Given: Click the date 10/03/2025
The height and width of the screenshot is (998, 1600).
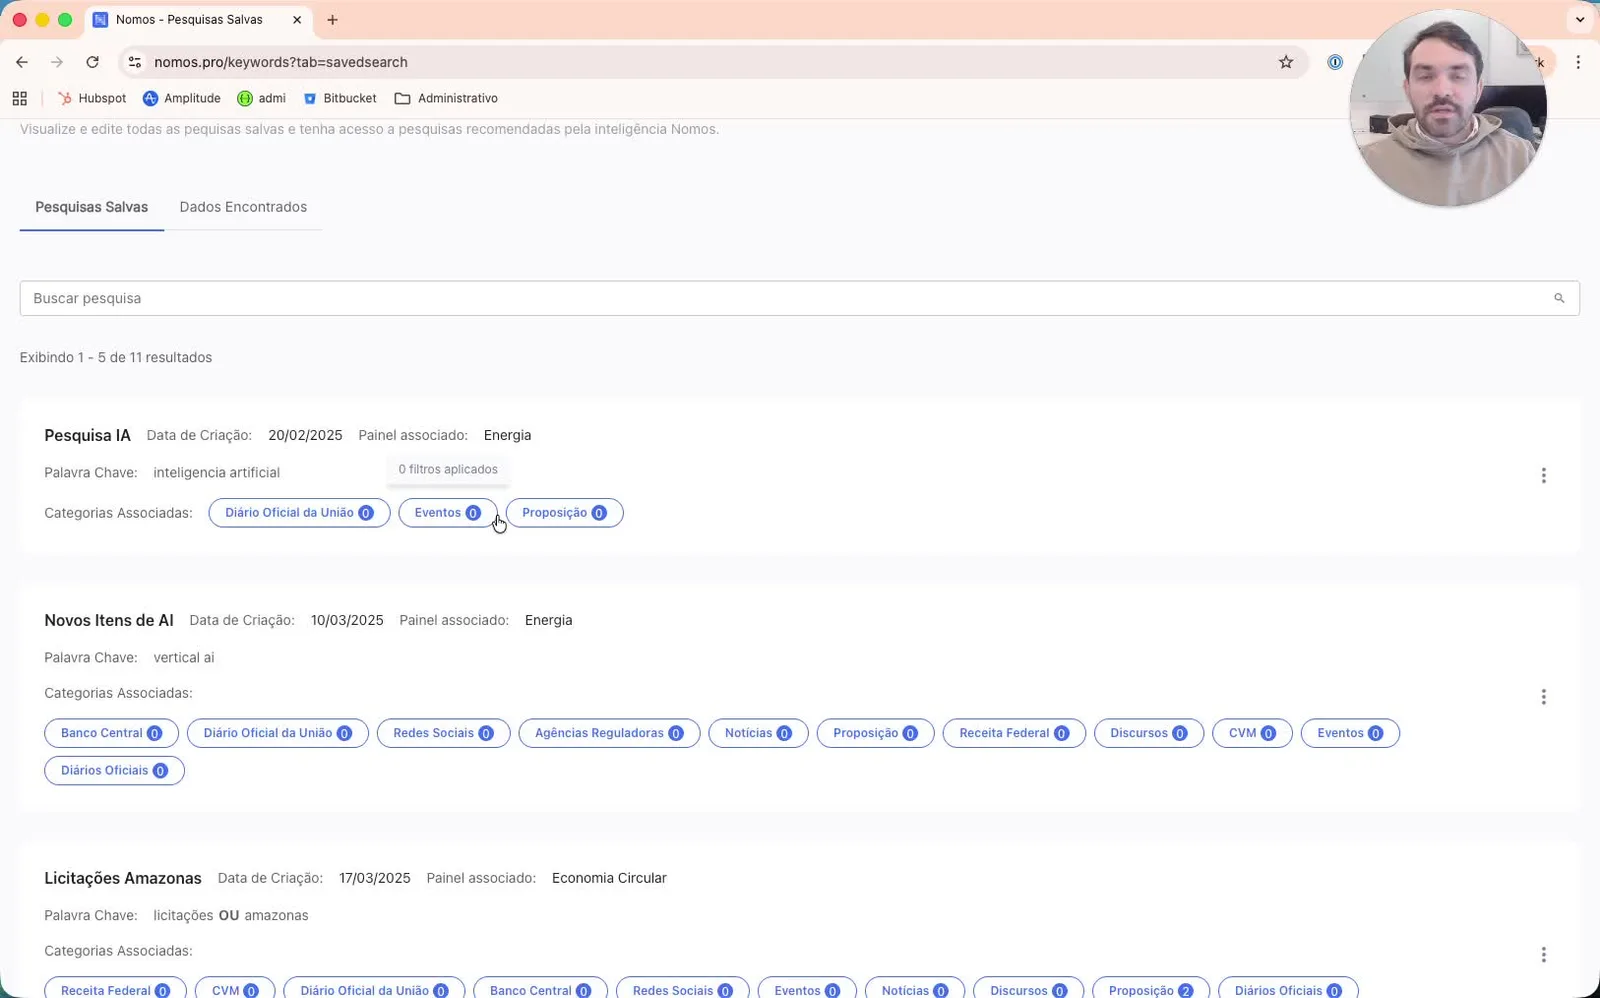Looking at the screenshot, I should tap(347, 620).
